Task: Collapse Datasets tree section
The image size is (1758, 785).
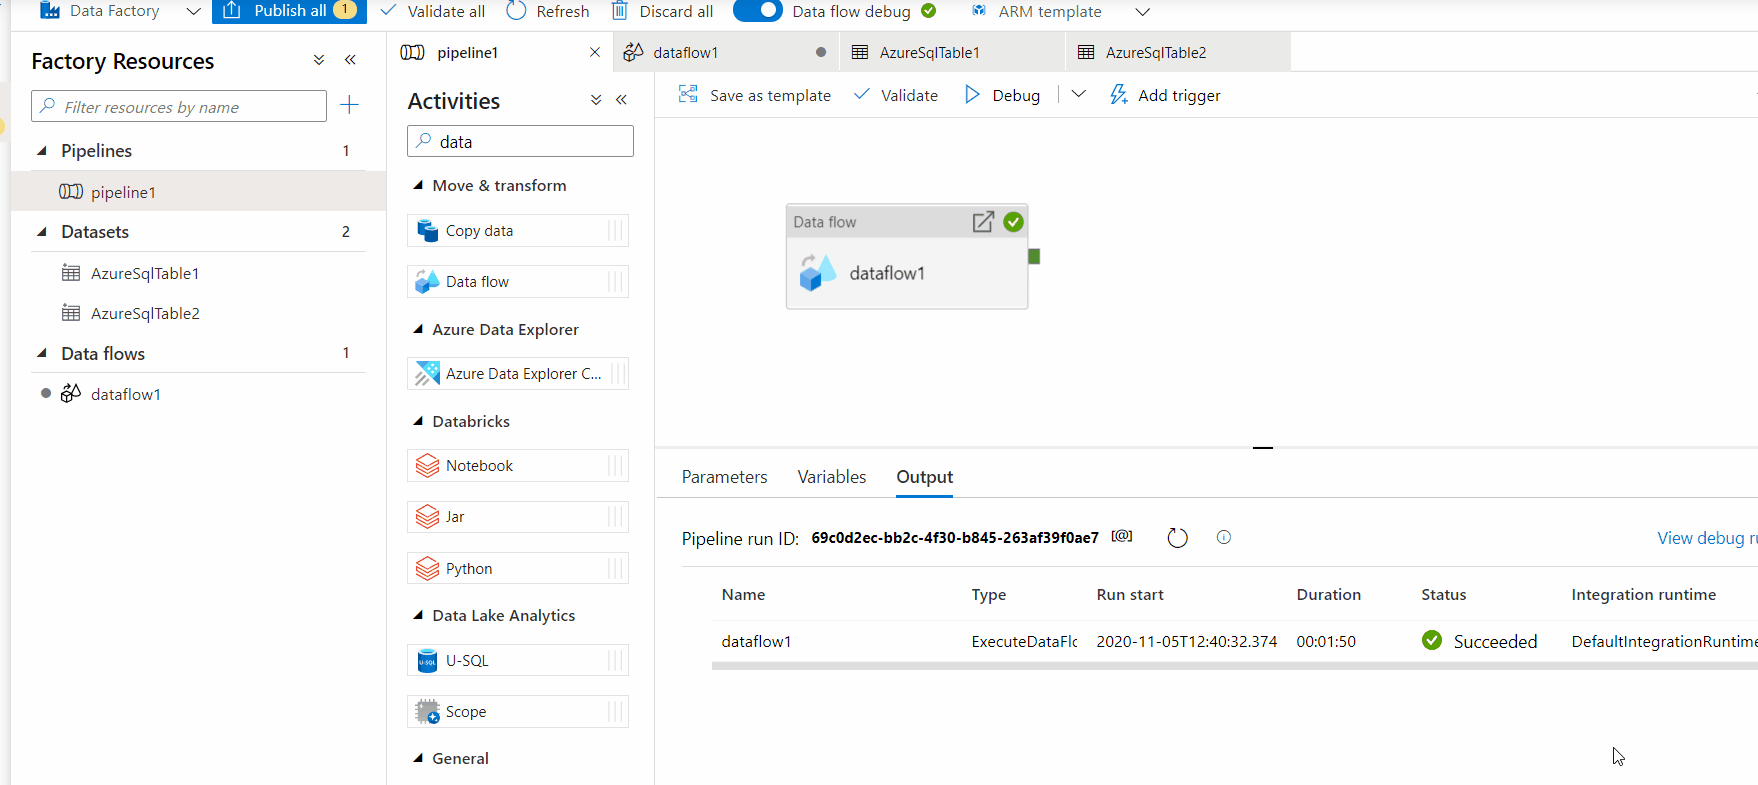Action: (x=42, y=232)
